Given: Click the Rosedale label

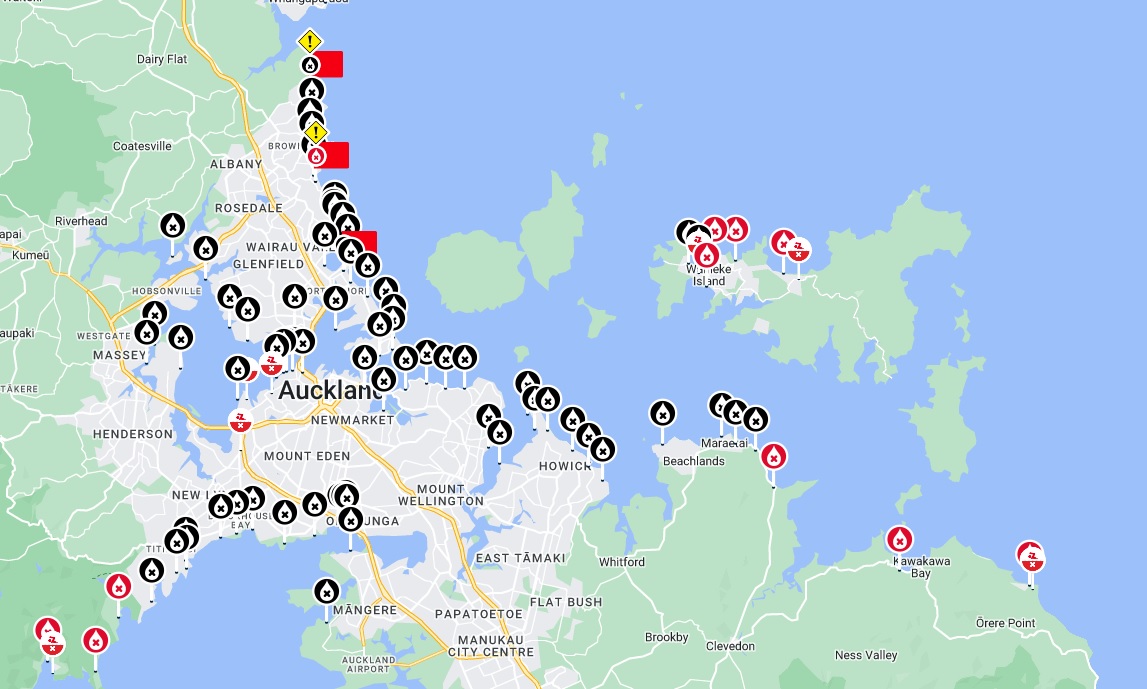Looking at the screenshot, I should point(249,208).
